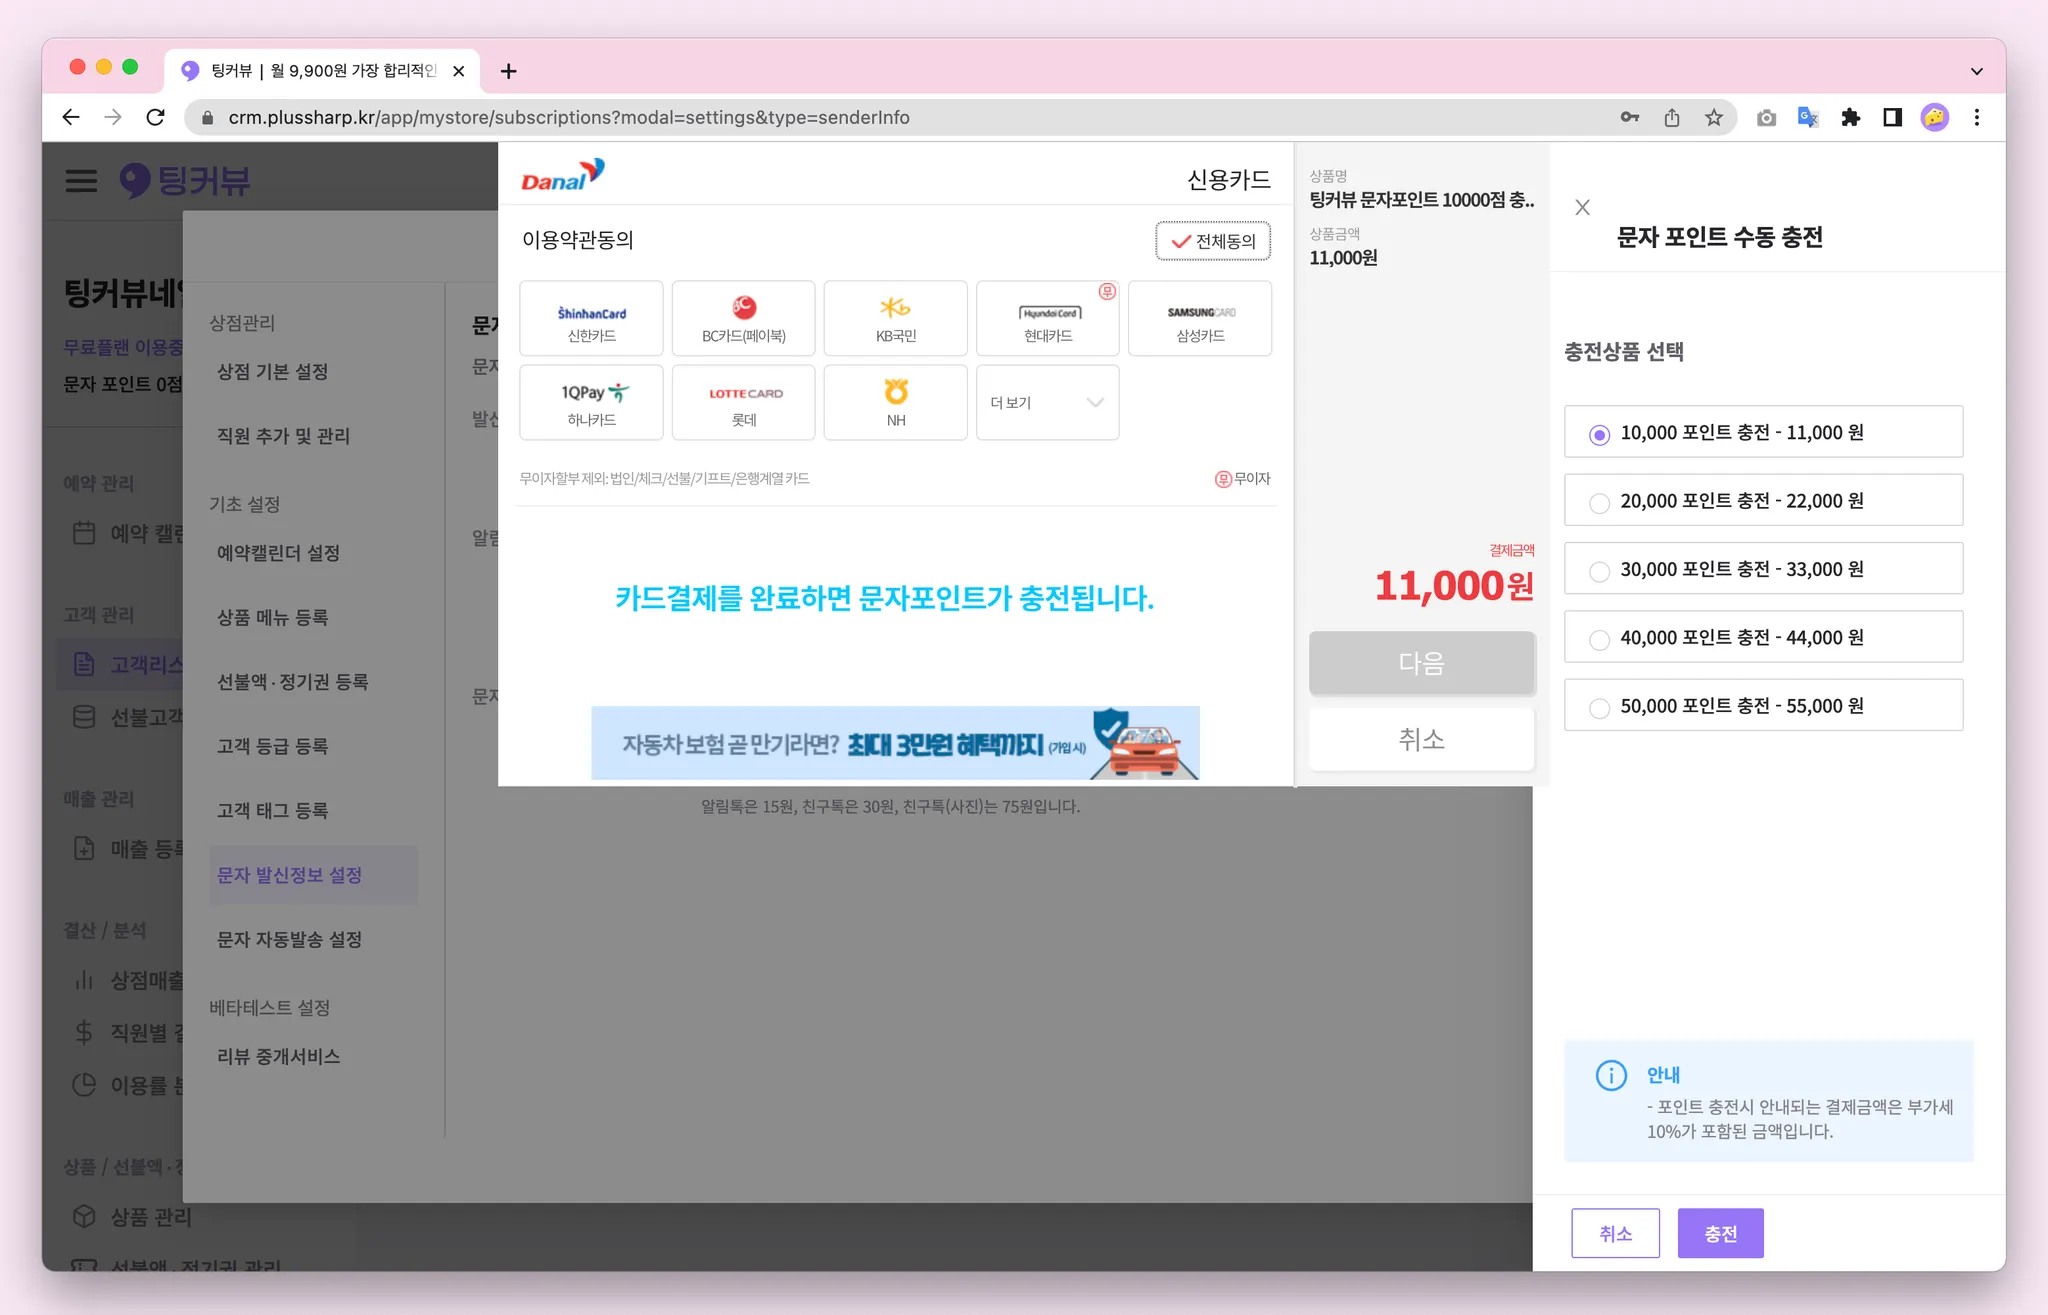Pick the Hyundai Card option
The width and height of the screenshot is (2048, 1315).
1047,319
